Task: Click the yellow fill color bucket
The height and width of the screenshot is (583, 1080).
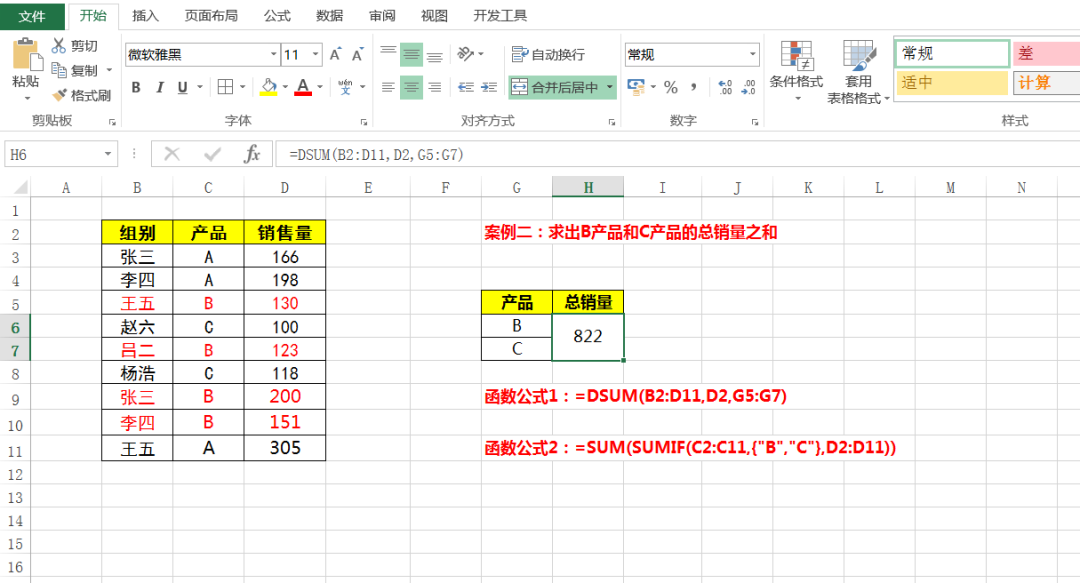Action: tap(268, 87)
